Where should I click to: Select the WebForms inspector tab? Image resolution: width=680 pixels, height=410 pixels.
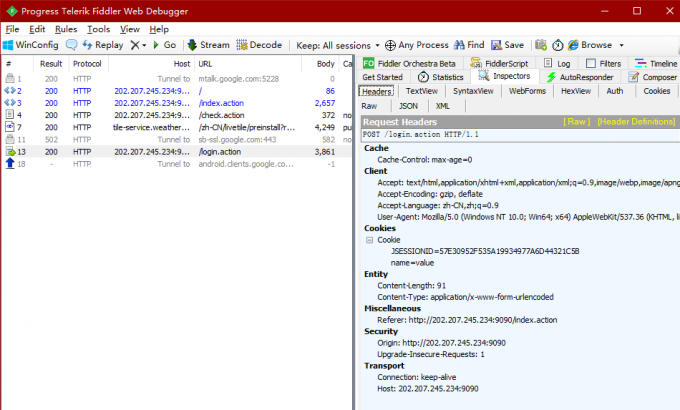click(527, 91)
